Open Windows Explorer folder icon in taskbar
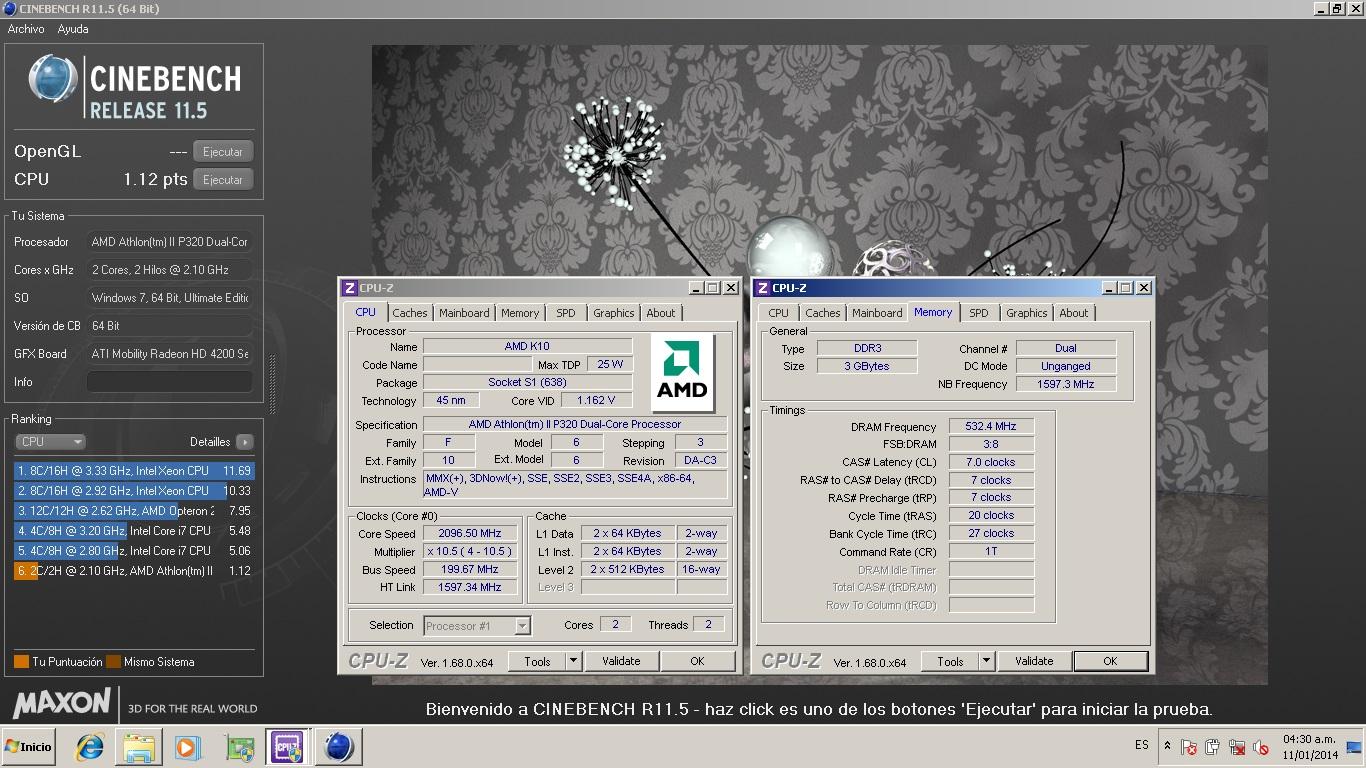The height and width of the screenshot is (768, 1366). tap(139, 747)
